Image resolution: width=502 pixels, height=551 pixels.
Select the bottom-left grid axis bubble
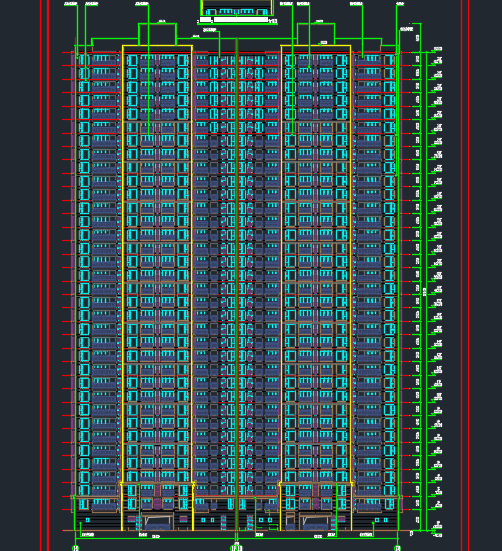[x=75, y=548]
